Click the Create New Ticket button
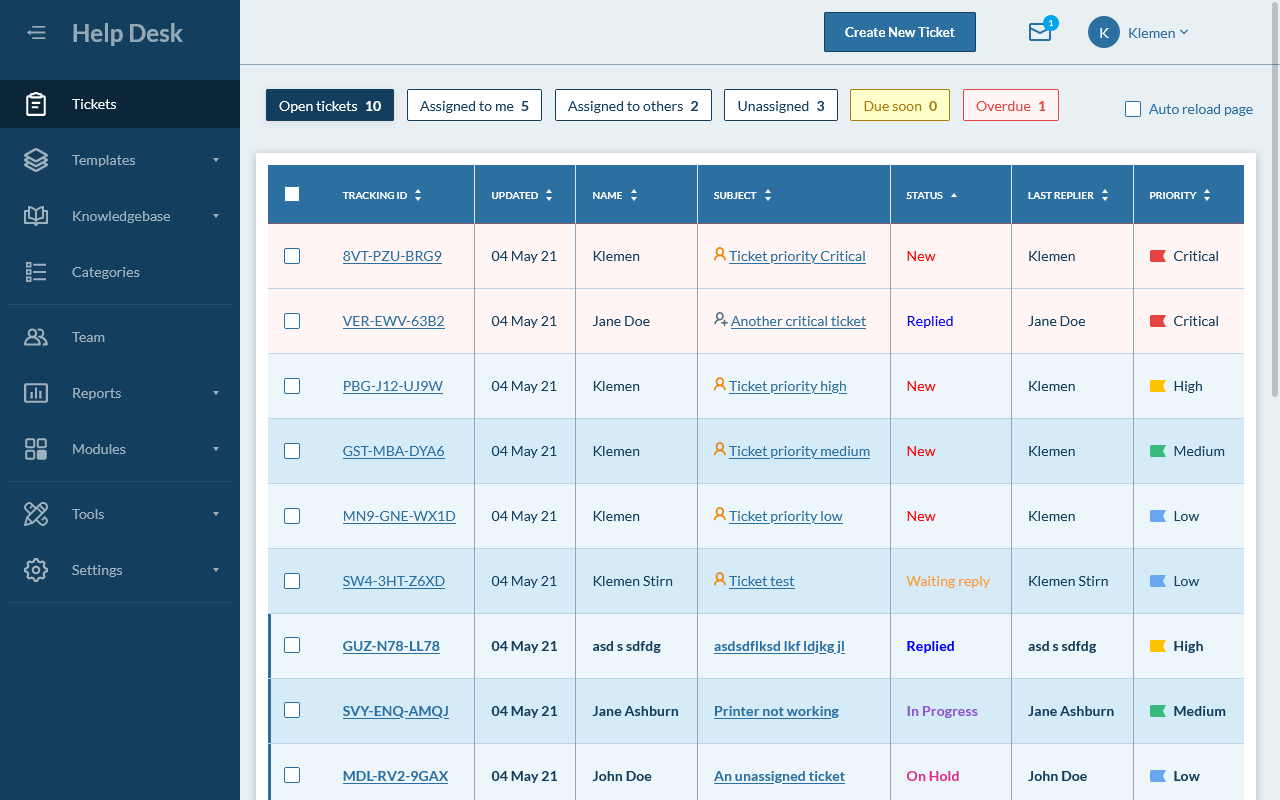This screenshot has height=800, width=1280. pyautogui.click(x=899, y=31)
